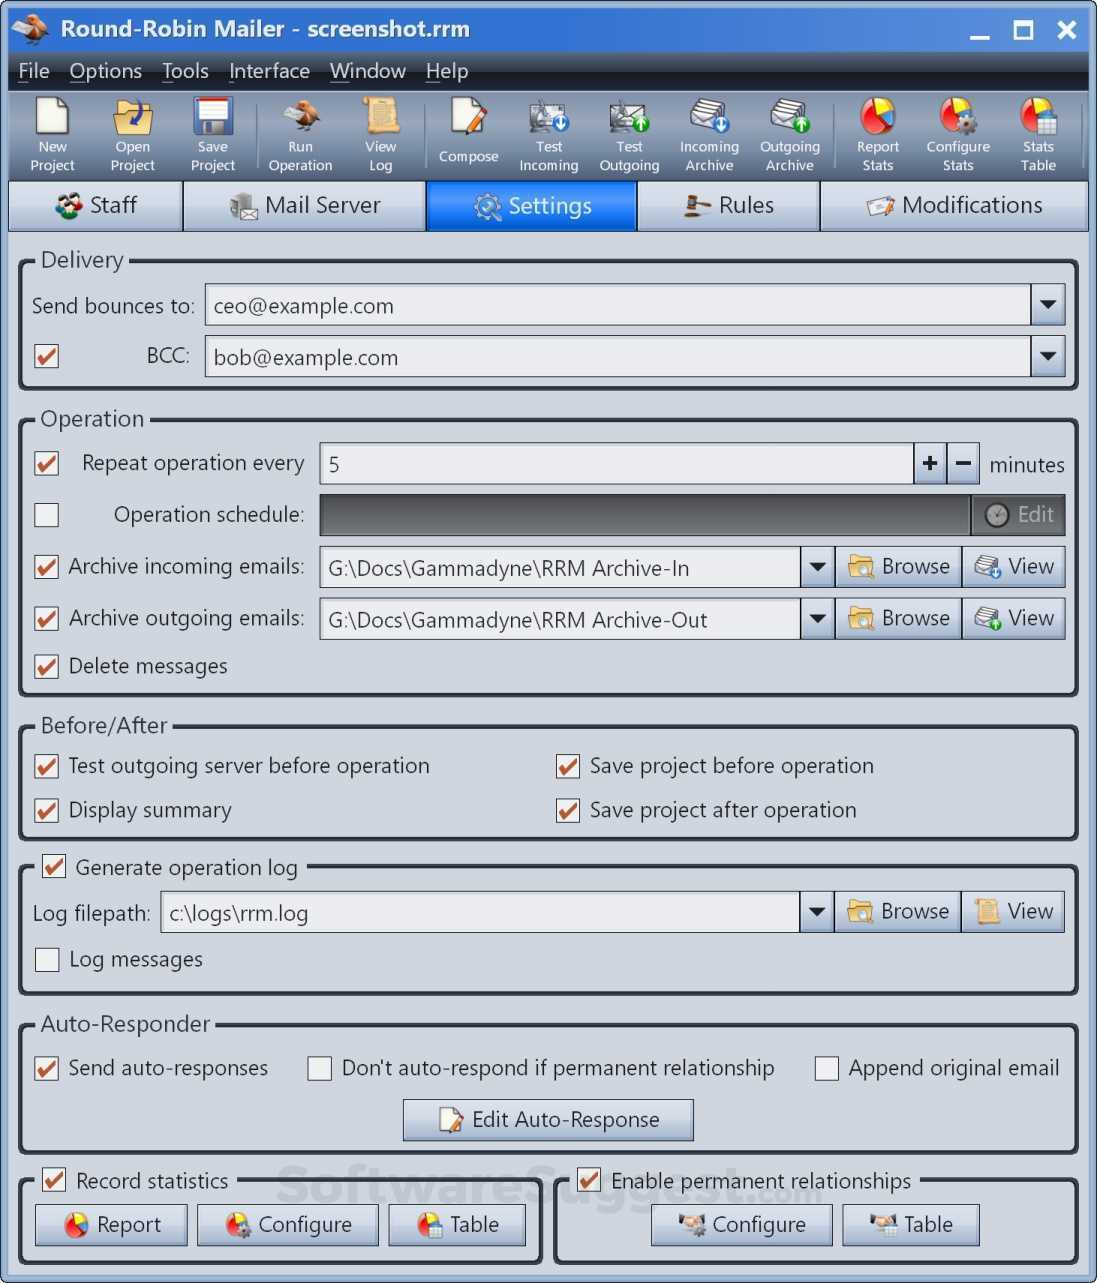This screenshot has width=1097, height=1283.
Task: Expand the Send bounces to dropdown
Action: (x=1047, y=305)
